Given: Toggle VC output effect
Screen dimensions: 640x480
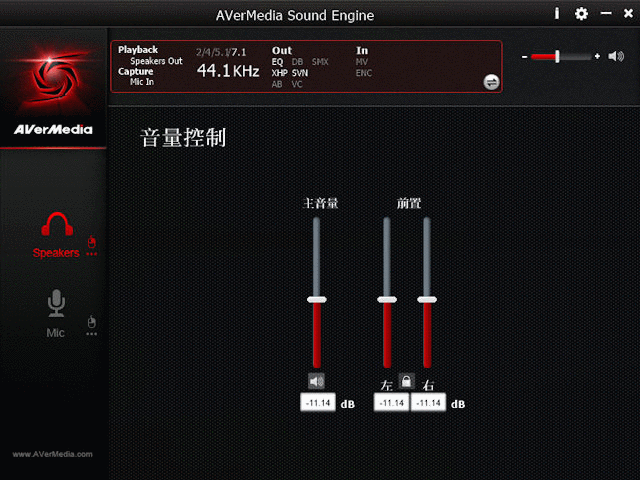Looking at the screenshot, I should click(x=297, y=84).
